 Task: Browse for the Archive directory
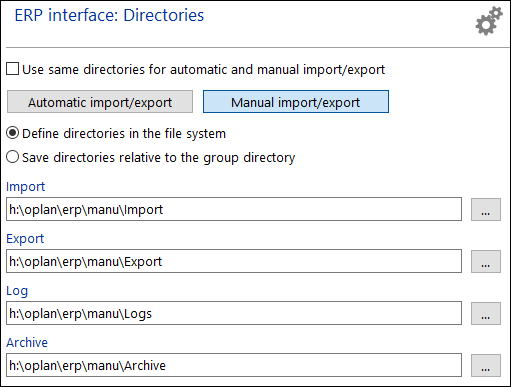pyautogui.click(x=486, y=365)
